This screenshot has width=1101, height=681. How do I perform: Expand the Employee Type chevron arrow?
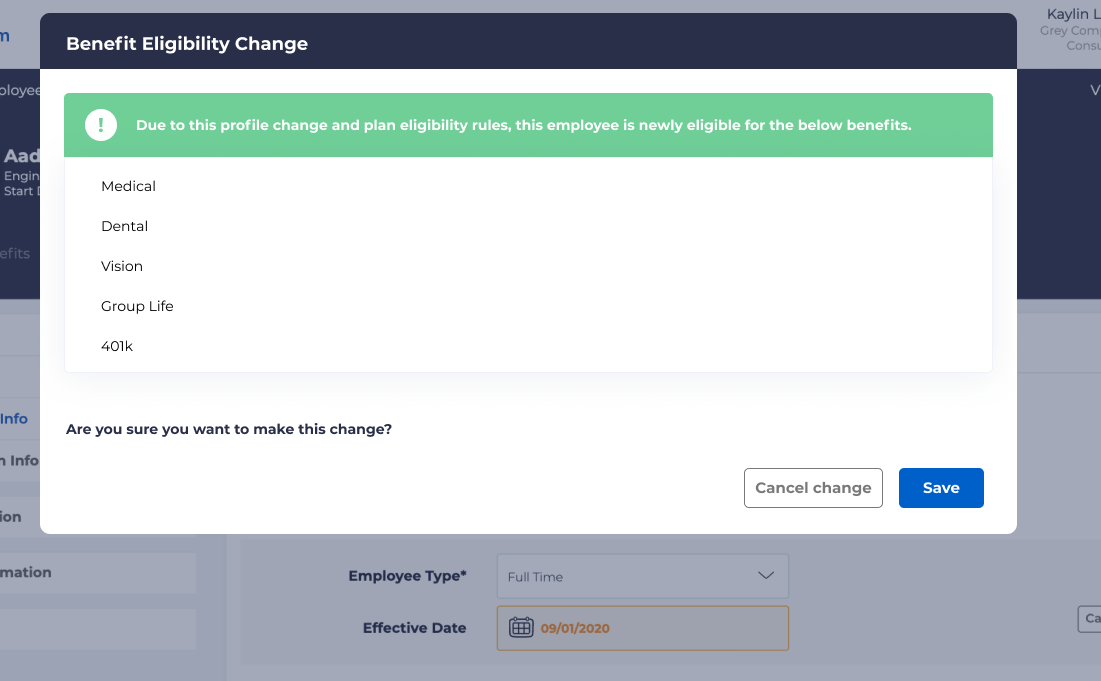[x=766, y=576]
